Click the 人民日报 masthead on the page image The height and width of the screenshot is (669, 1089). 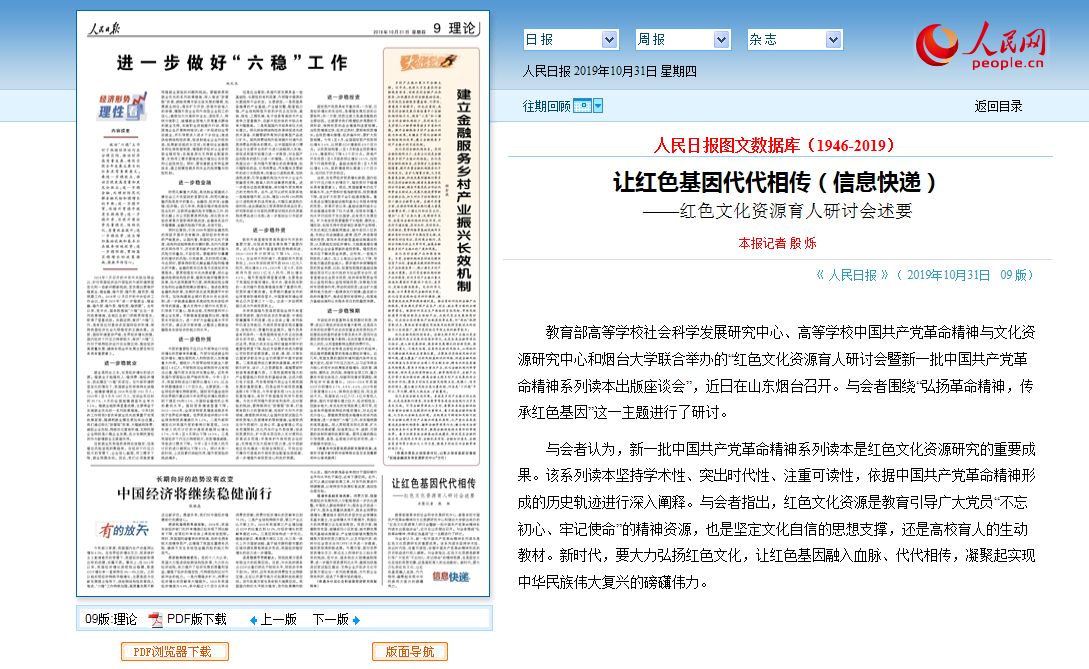click(105, 27)
